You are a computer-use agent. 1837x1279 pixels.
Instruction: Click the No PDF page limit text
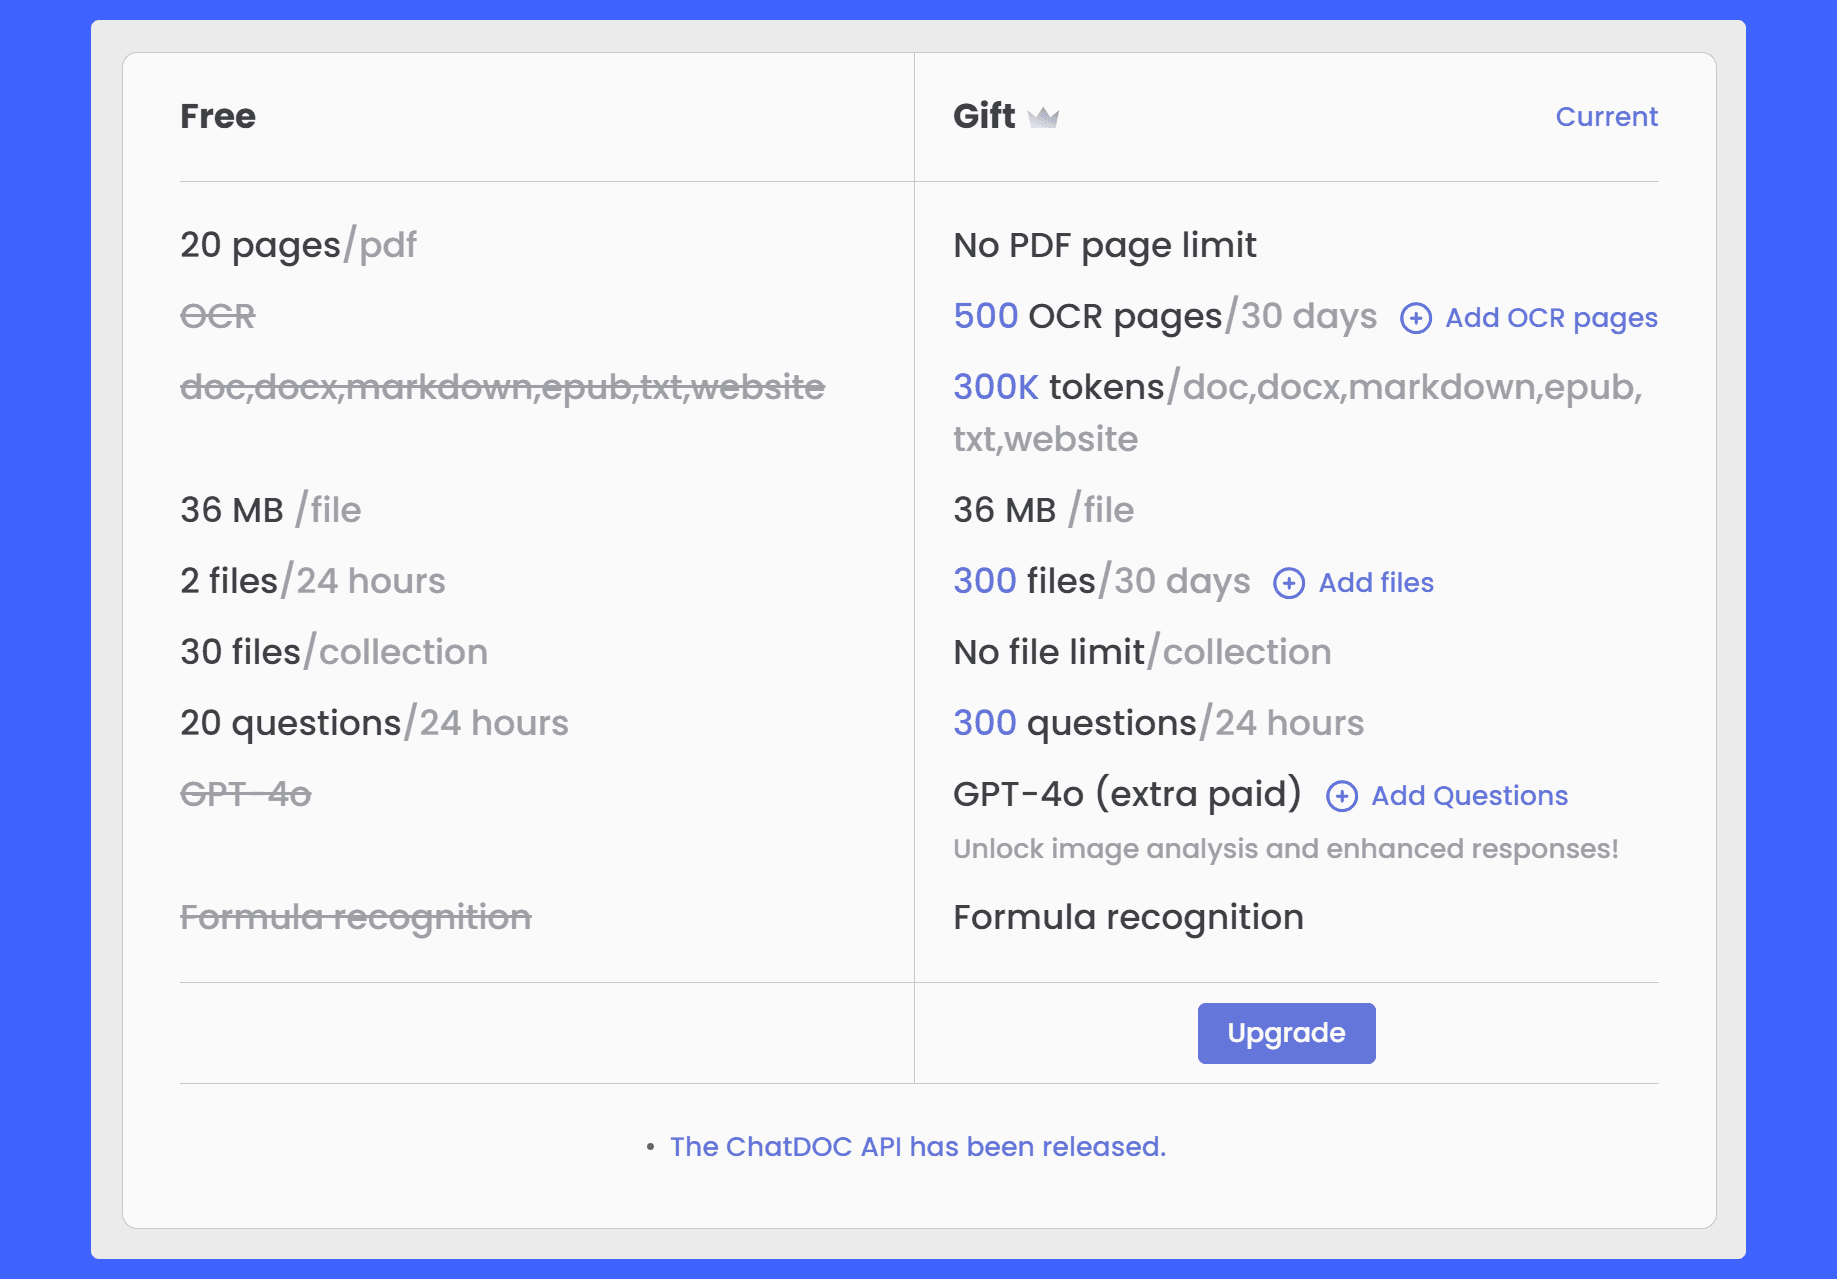point(1104,245)
